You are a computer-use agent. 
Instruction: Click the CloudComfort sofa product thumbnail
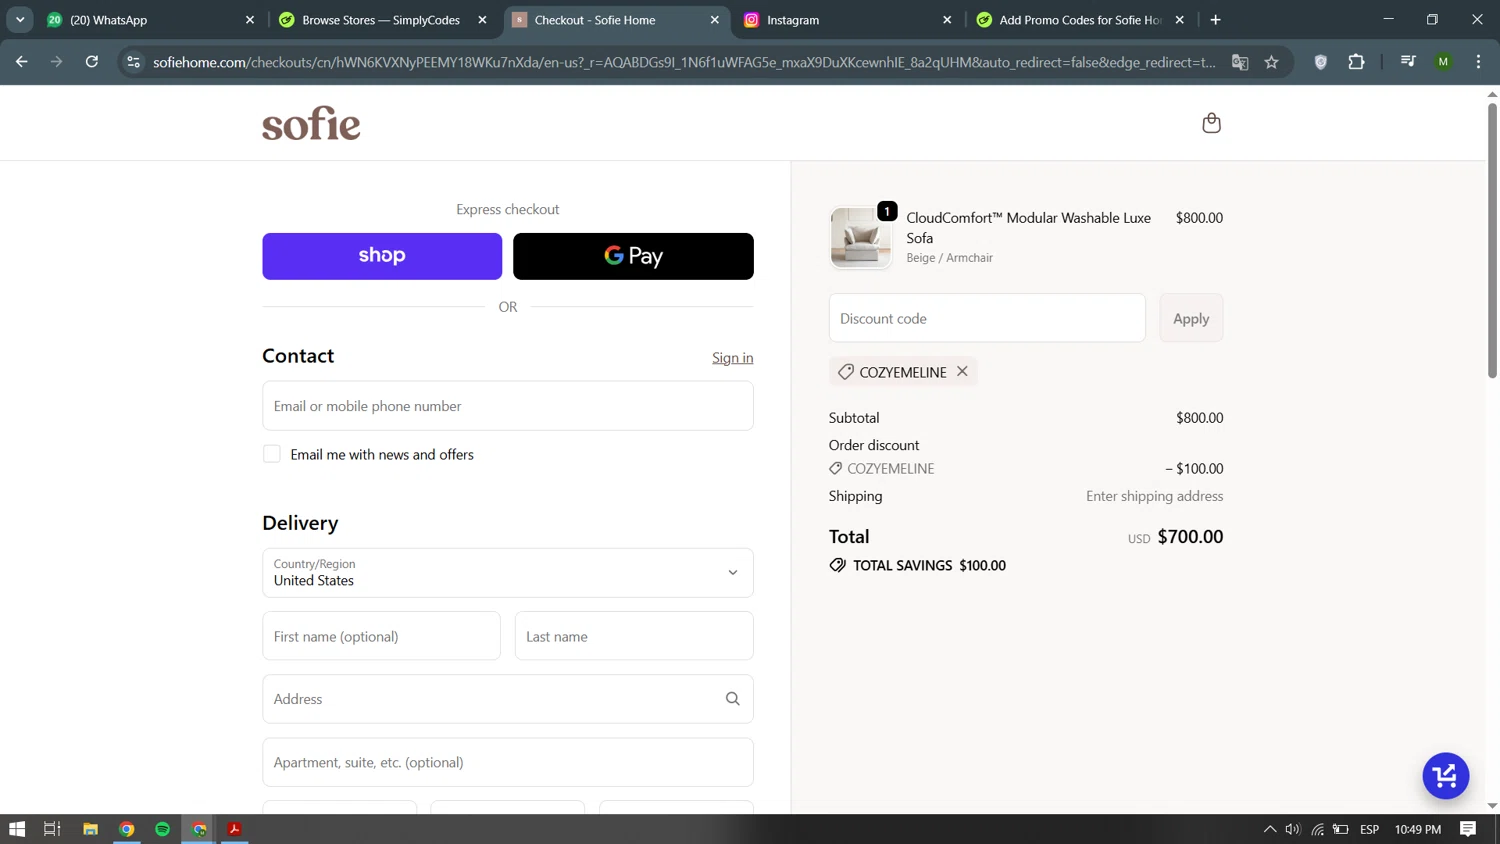(860, 238)
